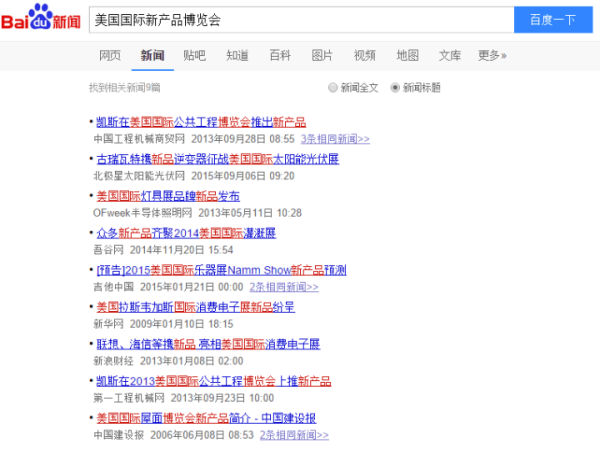Switch to the 图片 tab
Image resolution: width=600 pixels, height=452 pixels.
(x=322, y=55)
